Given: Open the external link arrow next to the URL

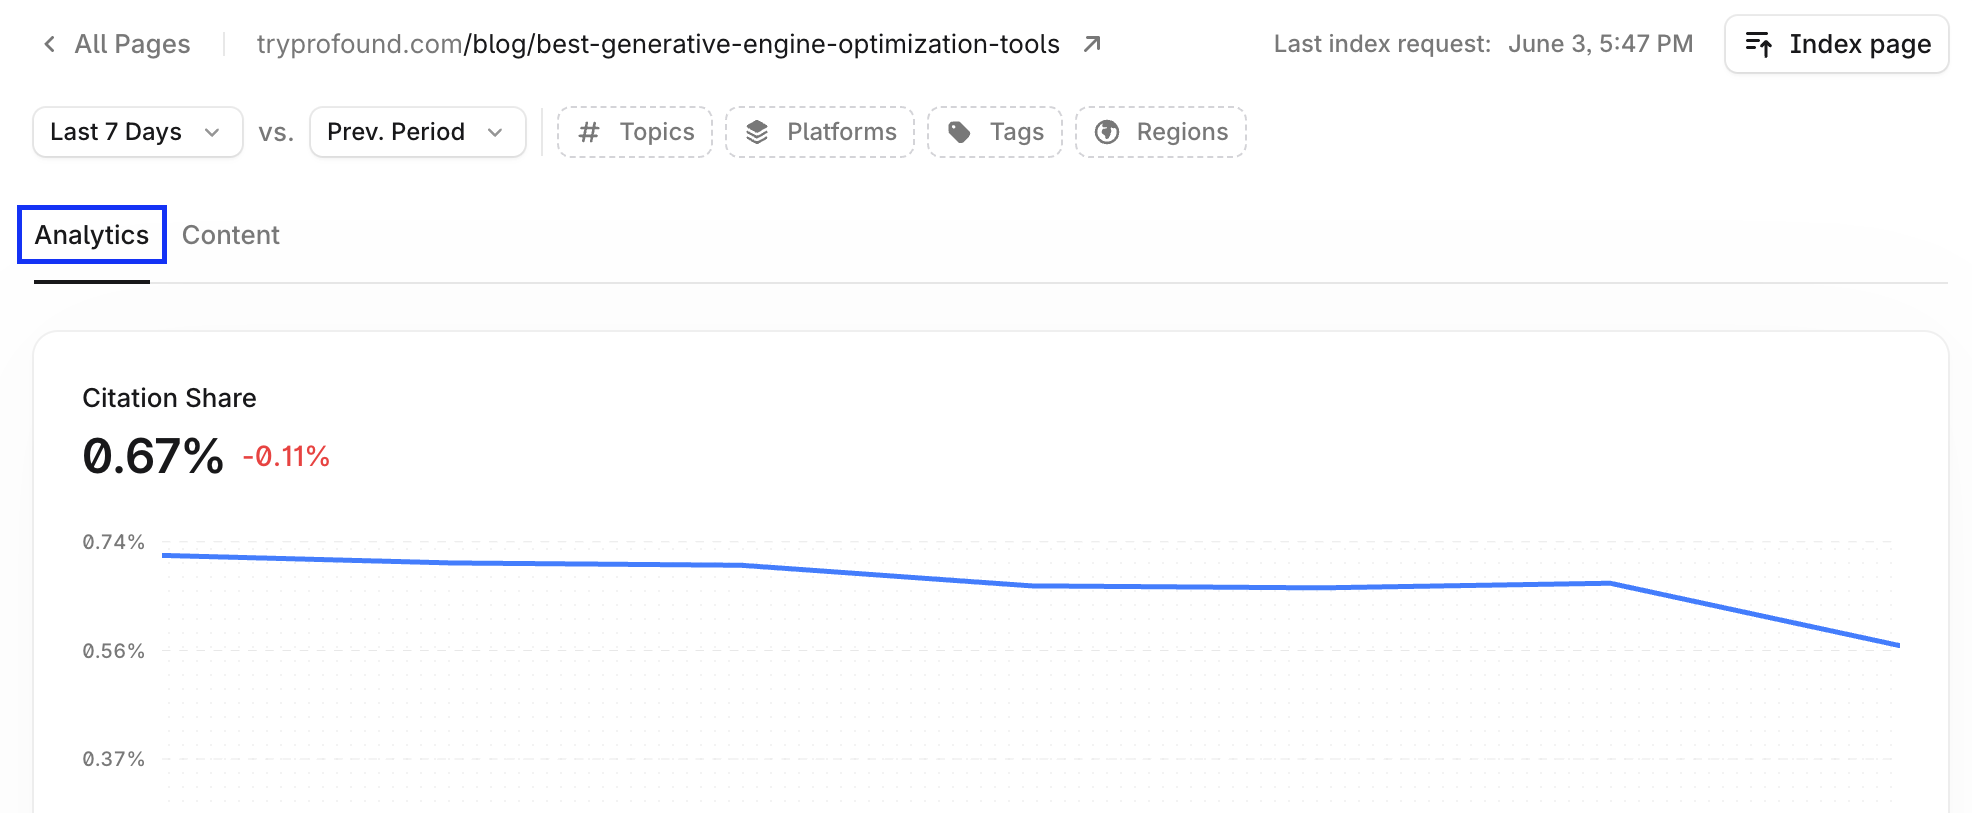Looking at the screenshot, I should (1092, 44).
